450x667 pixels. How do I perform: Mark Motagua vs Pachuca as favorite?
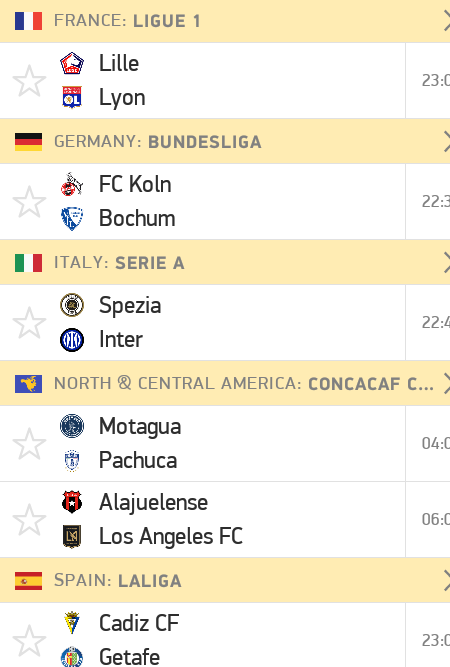click(x=29, y=444)
